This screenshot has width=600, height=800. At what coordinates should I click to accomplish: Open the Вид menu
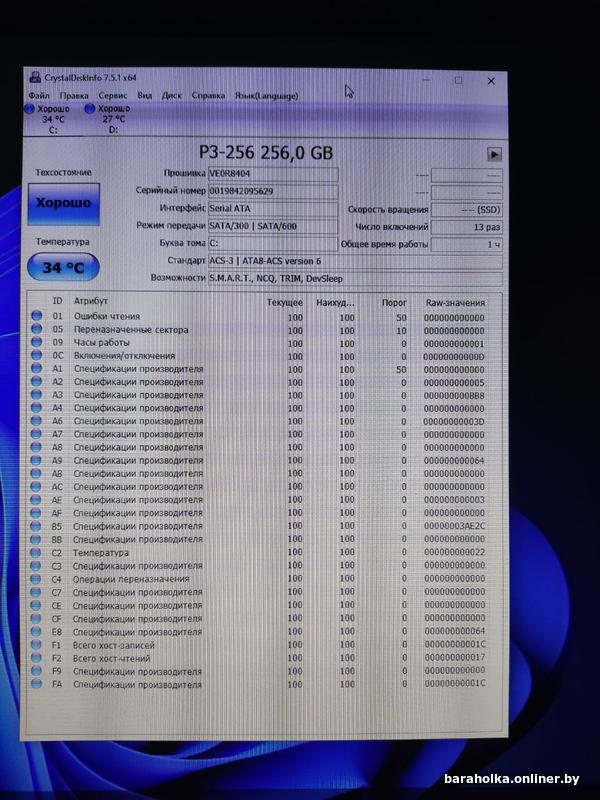click(x=145, y=95)
